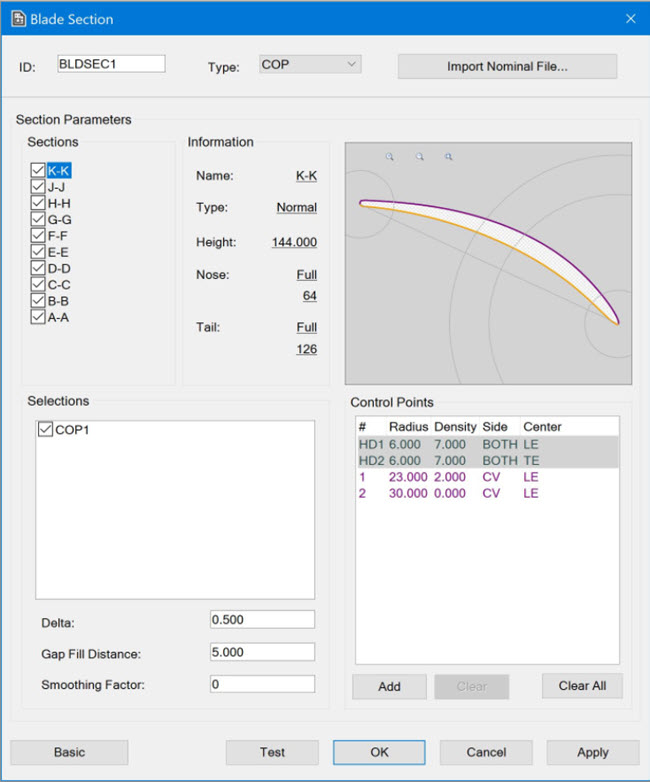Screen dimensions: 650x782
Task: Open the Type dropdown showing COP
Action: 309,65
